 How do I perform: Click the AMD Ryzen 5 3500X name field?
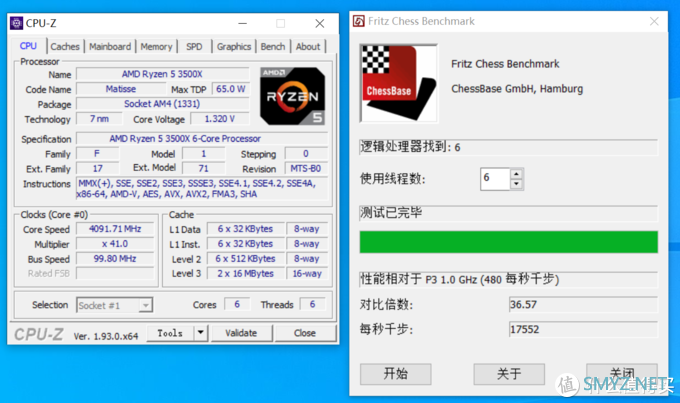(163, 74)
